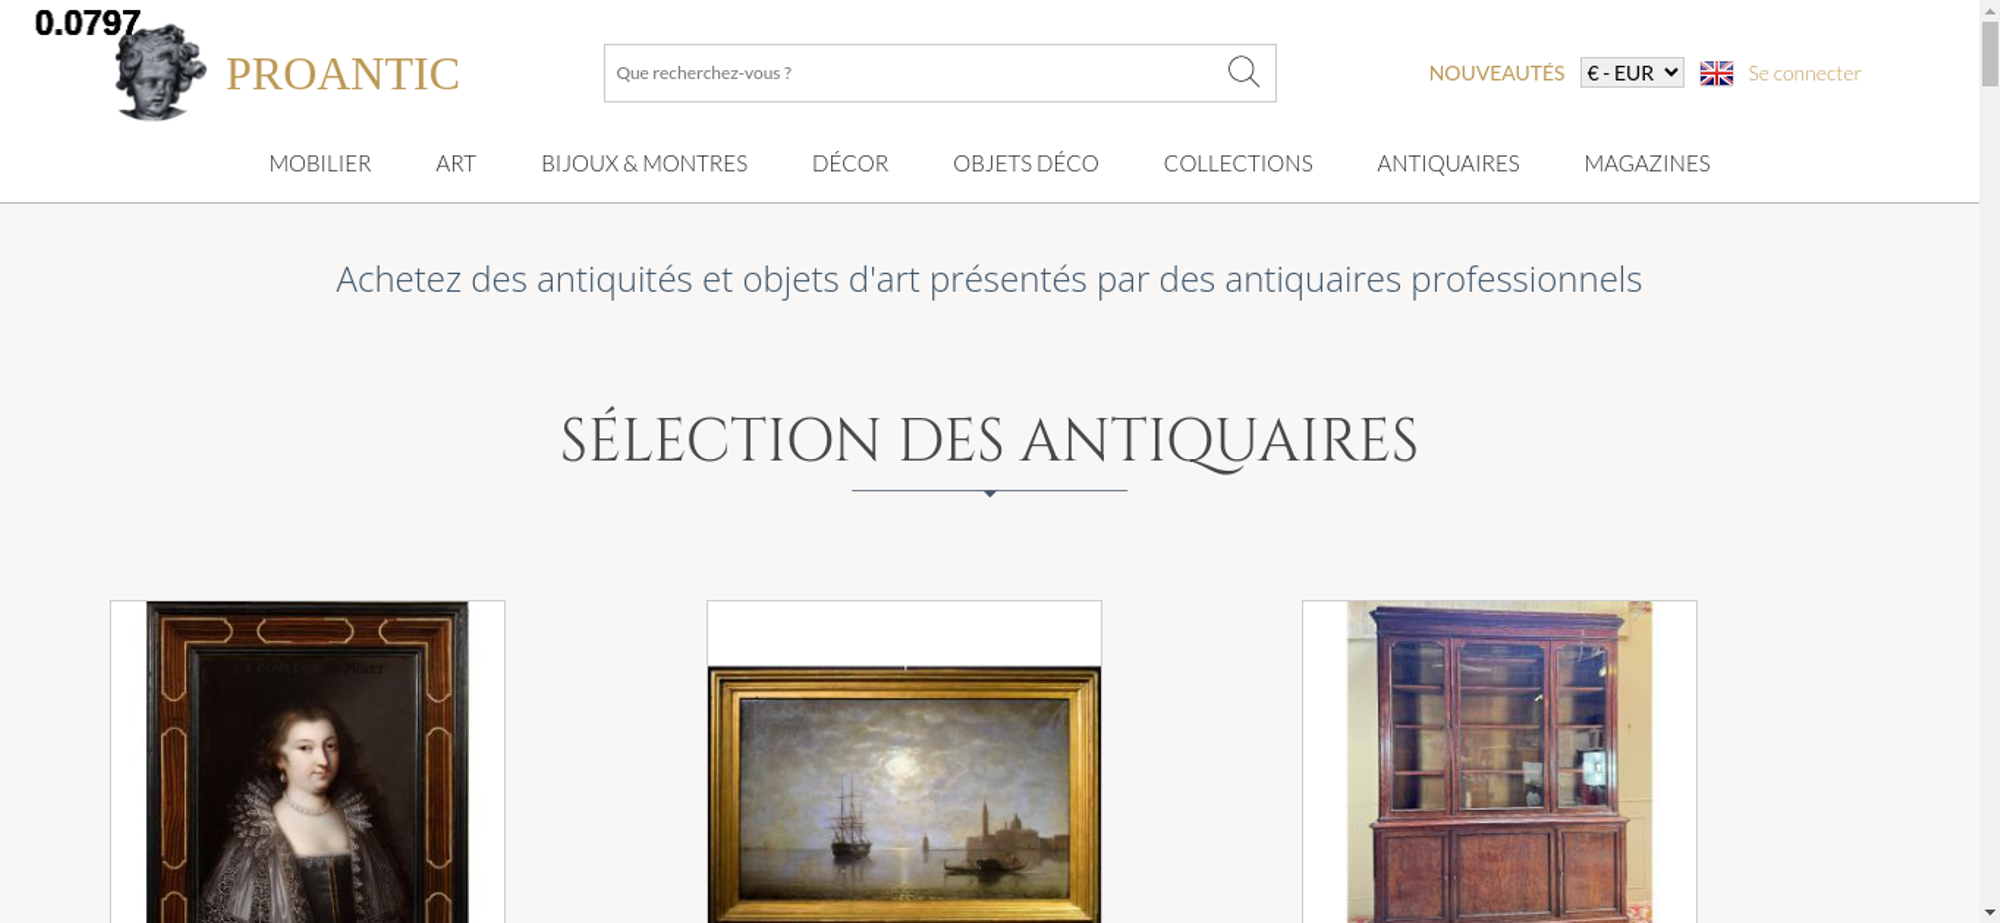
Task: Click the magnifying glass search icon
Action: (1243, 72)
